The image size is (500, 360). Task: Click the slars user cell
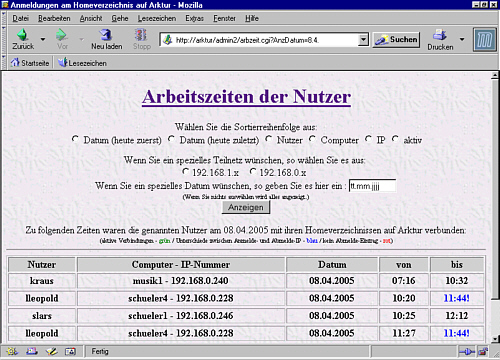pyautogui.click(x=42, y=316)
